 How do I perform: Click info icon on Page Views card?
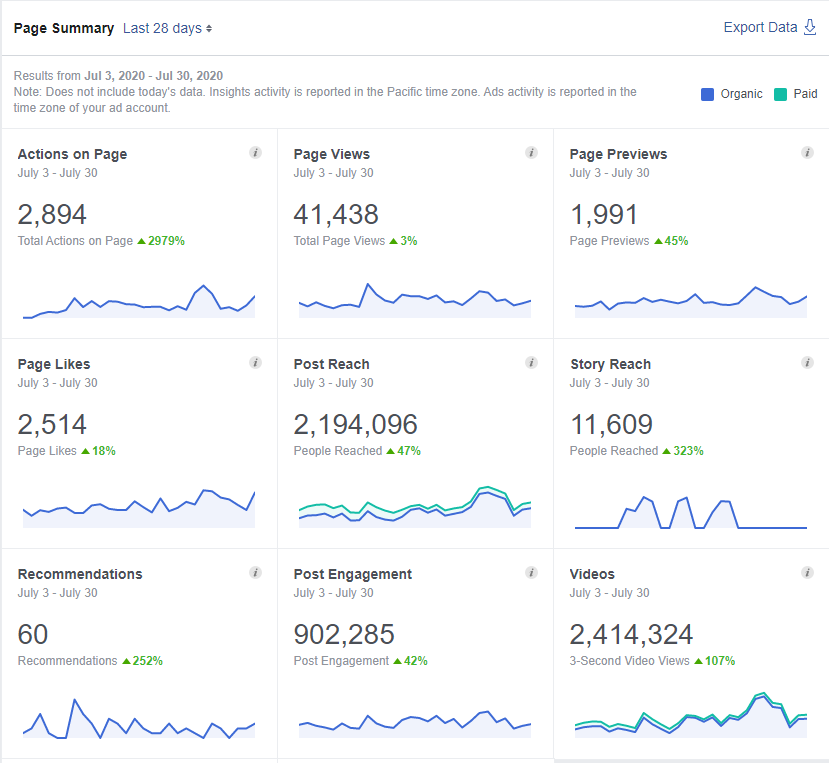531,153
